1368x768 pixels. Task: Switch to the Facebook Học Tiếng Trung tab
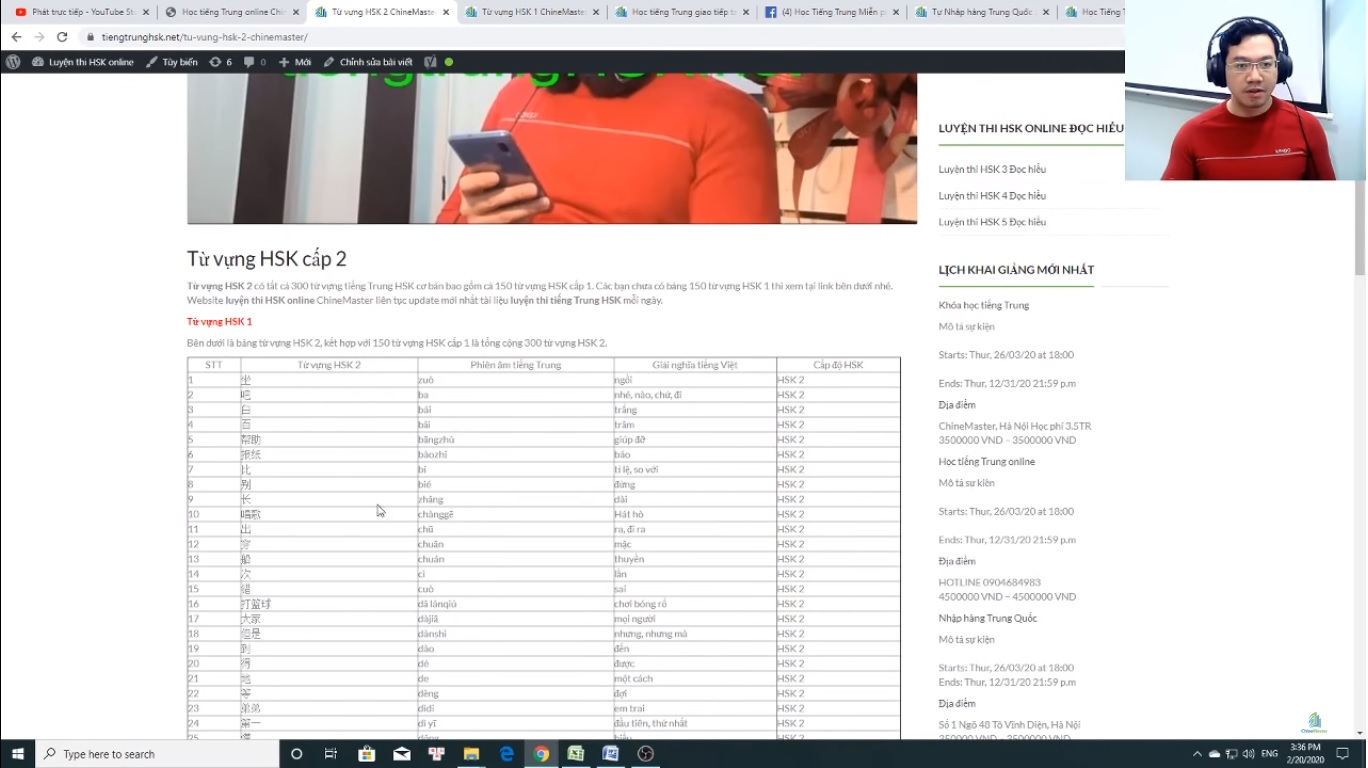pos(830,12)
